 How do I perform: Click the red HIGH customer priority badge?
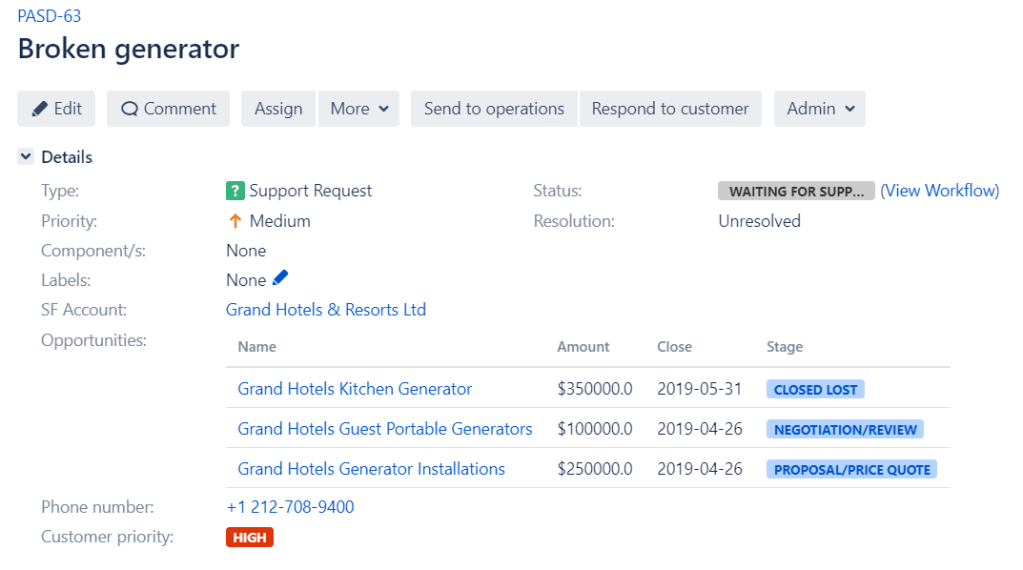(249, 538)
